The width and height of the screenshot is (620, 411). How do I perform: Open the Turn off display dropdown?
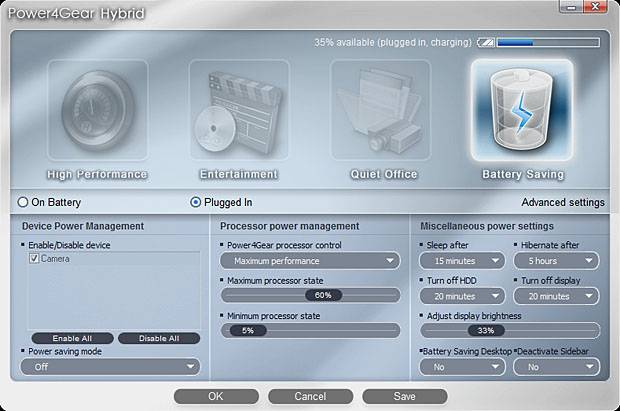(x=556, y=296)
